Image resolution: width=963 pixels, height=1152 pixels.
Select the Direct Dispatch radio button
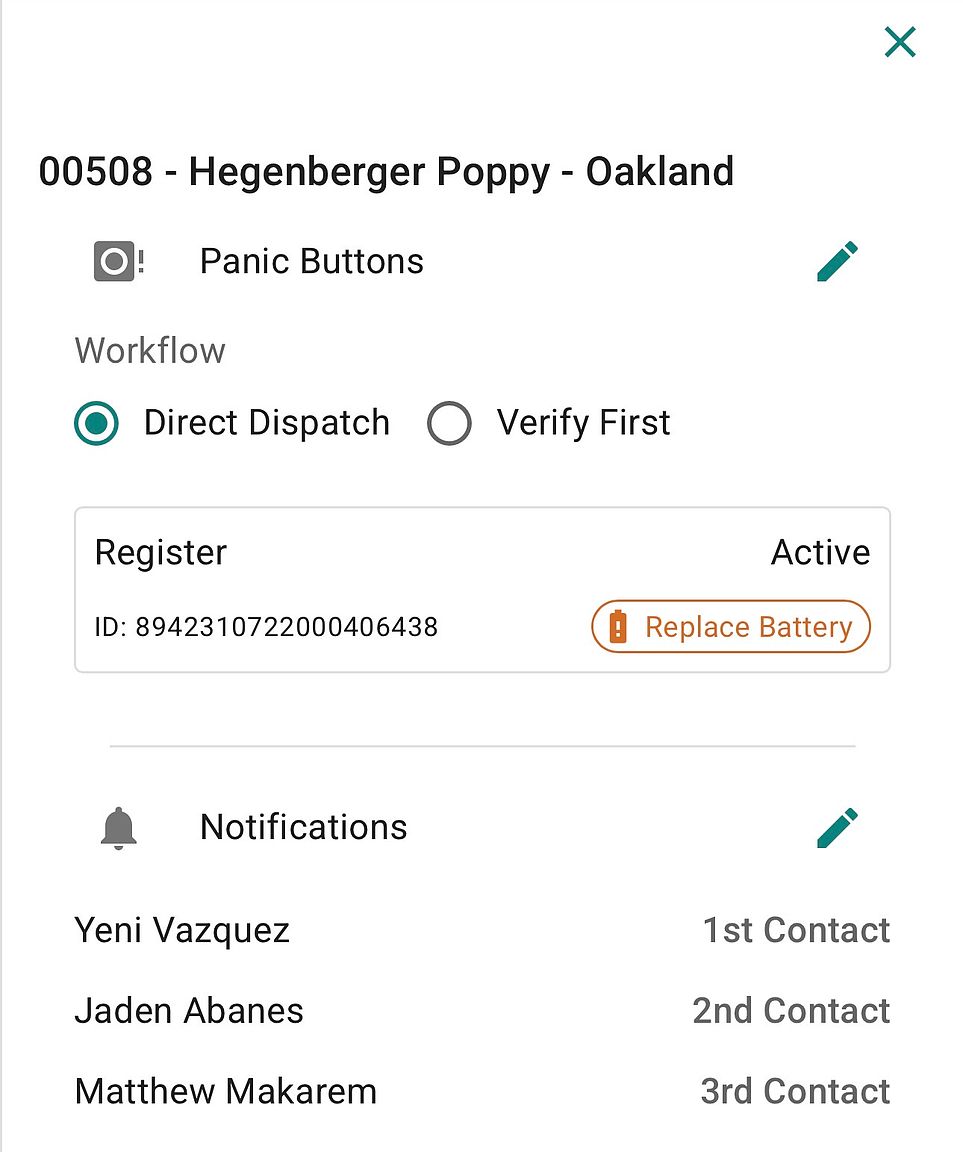click(x=96, y=423)
